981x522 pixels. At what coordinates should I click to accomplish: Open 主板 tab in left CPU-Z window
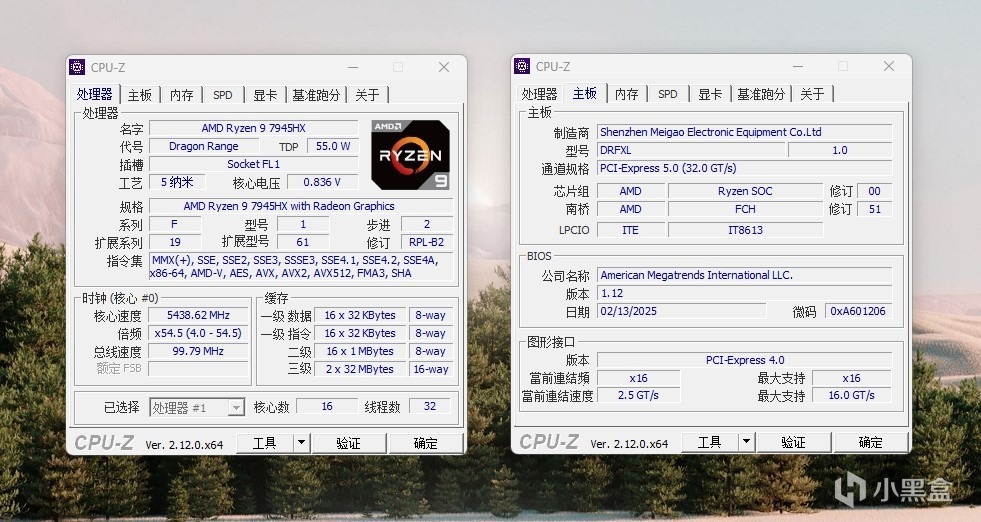click(x=140, y=95)
